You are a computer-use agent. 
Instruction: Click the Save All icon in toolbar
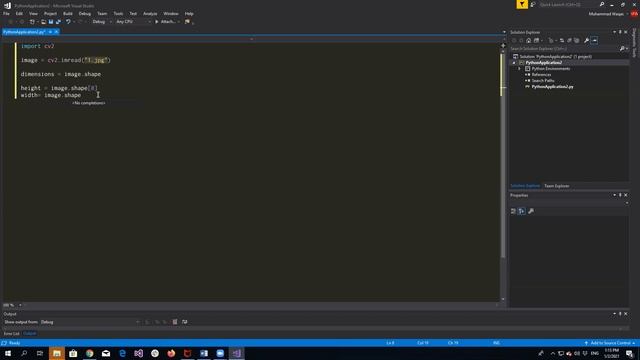[x=58, y=22]
